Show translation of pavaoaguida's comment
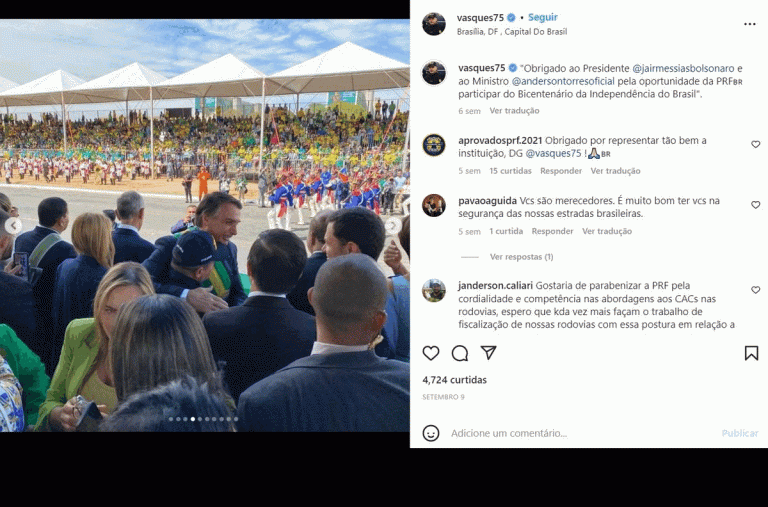Image resolution: width=768 pixels, height=507 pixels. (x=607, y=231)
